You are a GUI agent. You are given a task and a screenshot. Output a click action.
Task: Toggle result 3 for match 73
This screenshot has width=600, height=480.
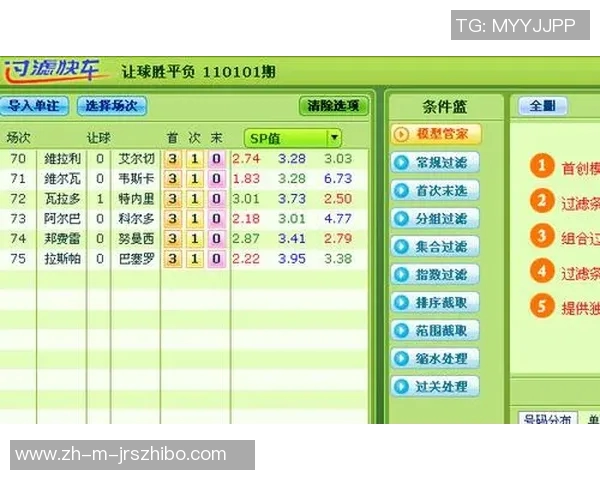173,219
